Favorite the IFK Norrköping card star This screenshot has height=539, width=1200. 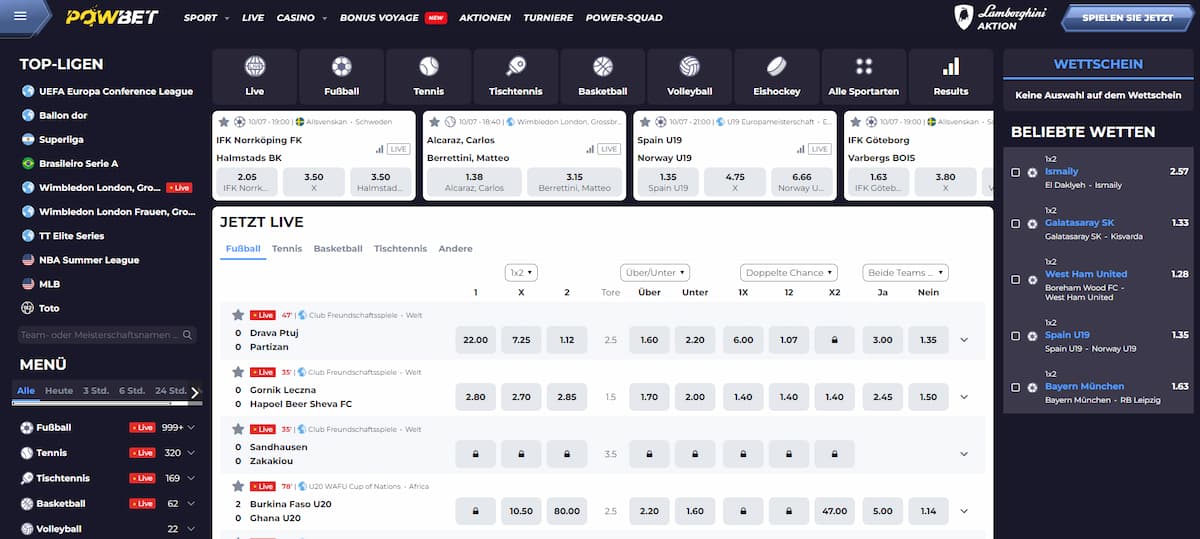point(224,121)
